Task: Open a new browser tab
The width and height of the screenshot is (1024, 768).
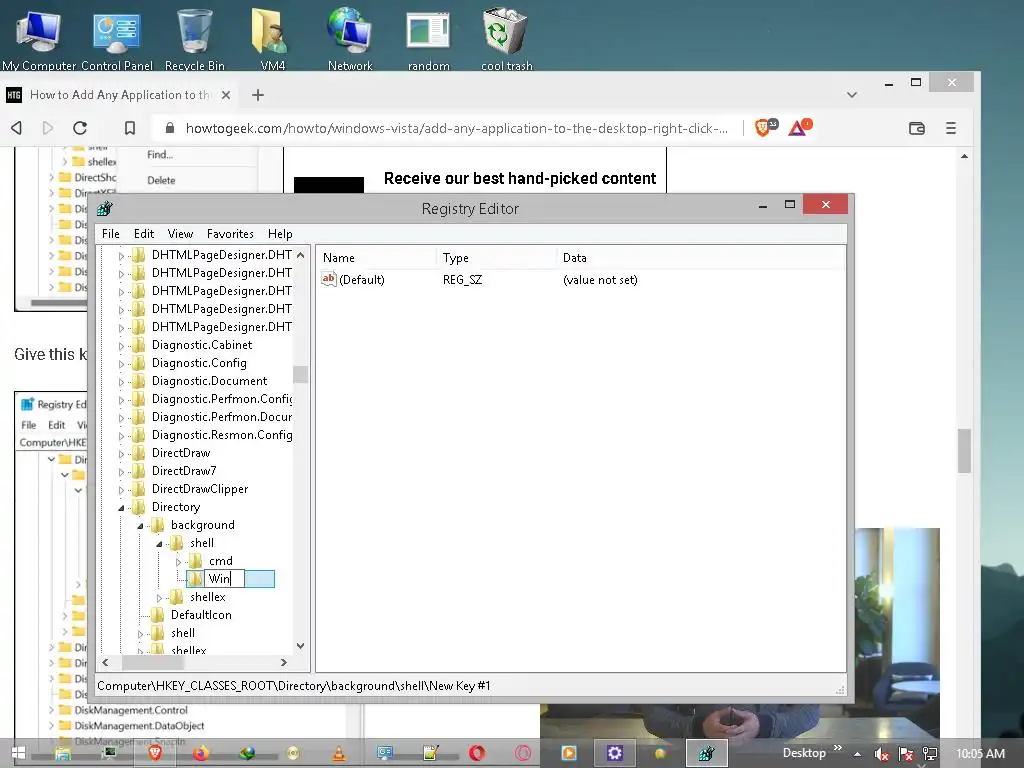Action: [x=258, y=95]
